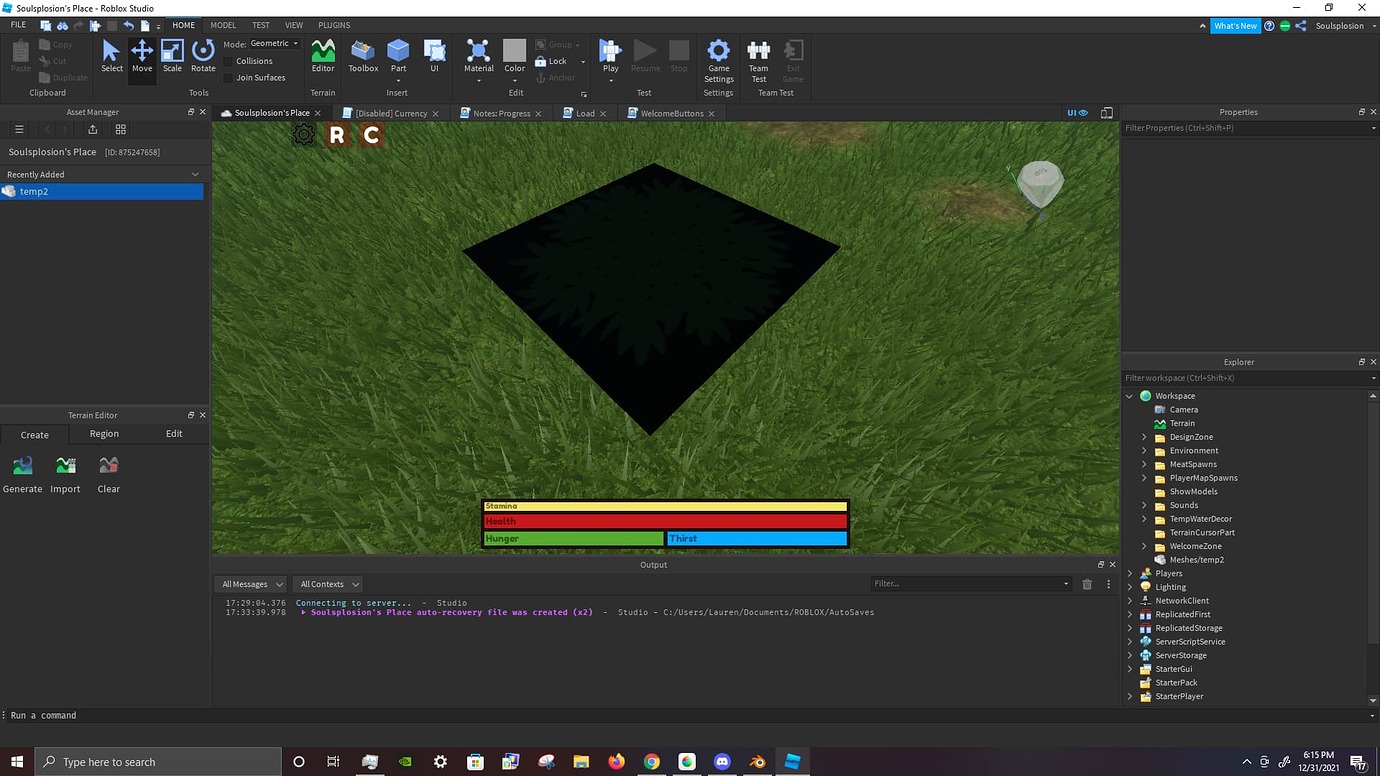1380x776 pixels.
Task: Open the Terrain Editor
Action: pos(322,55)
